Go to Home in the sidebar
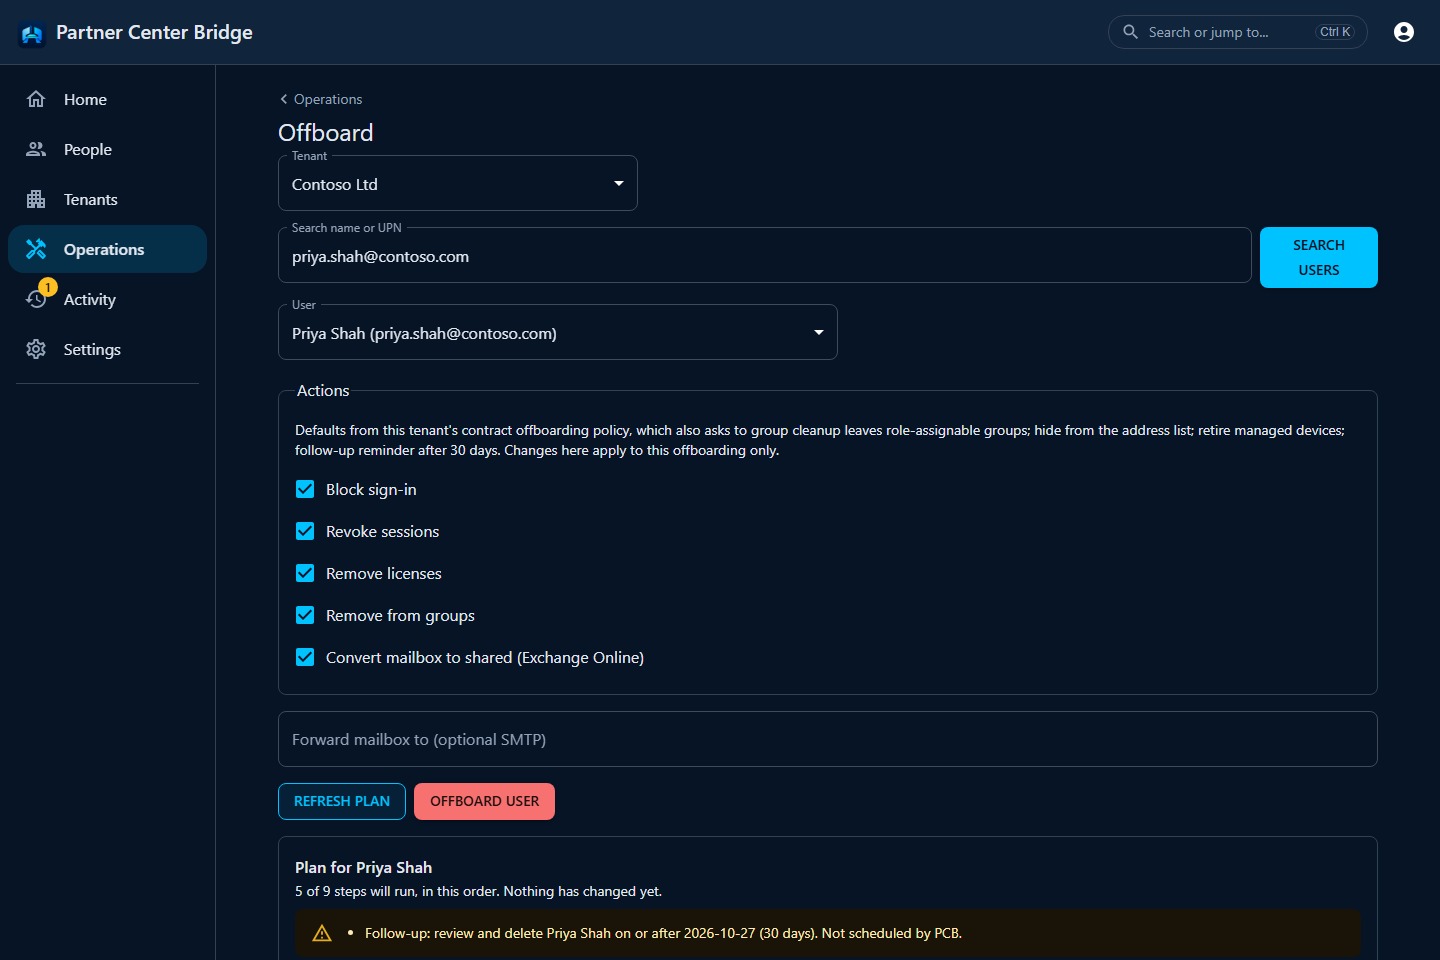 pos(107,99)
